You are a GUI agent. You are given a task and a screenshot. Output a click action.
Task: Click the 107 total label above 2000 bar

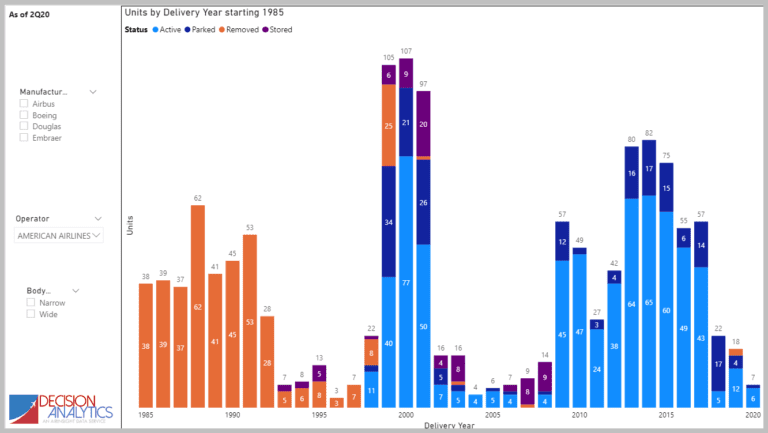406,51
